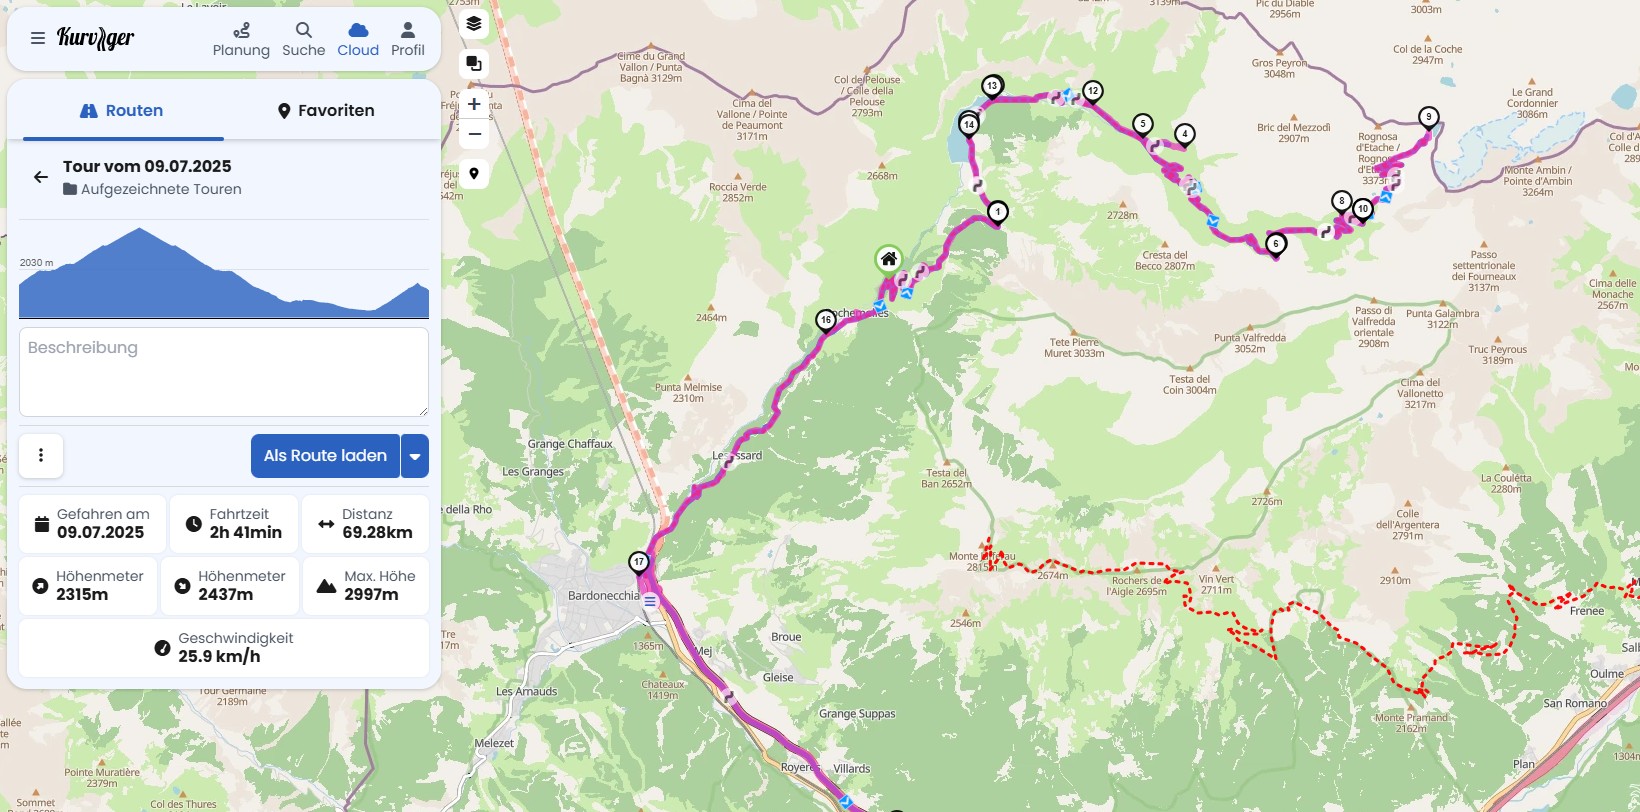Open the map layers selector
The width and height of the screenshot is (1640, 812).
474,24
